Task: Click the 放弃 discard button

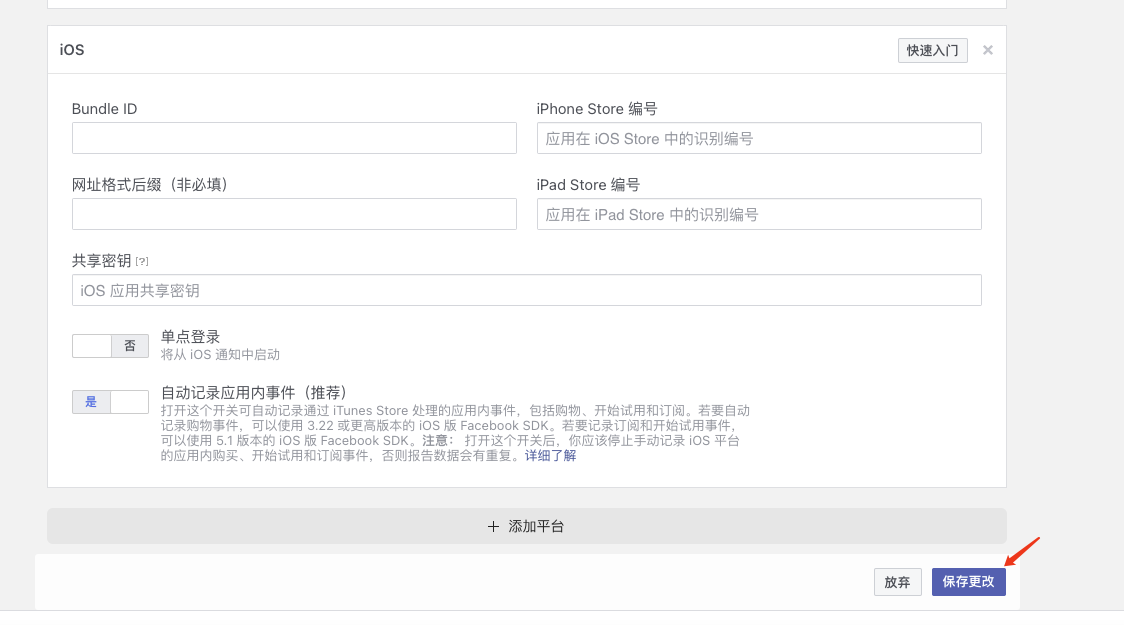Action: 897,582
